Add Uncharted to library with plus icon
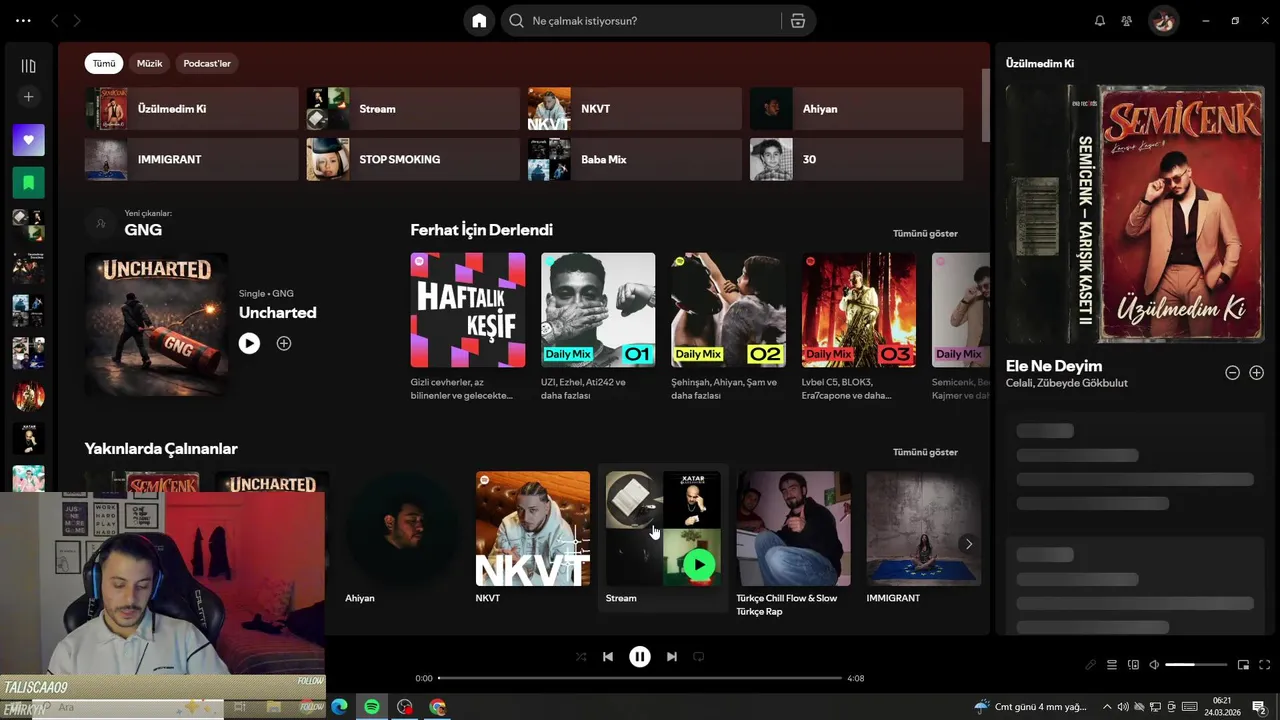 284,343
